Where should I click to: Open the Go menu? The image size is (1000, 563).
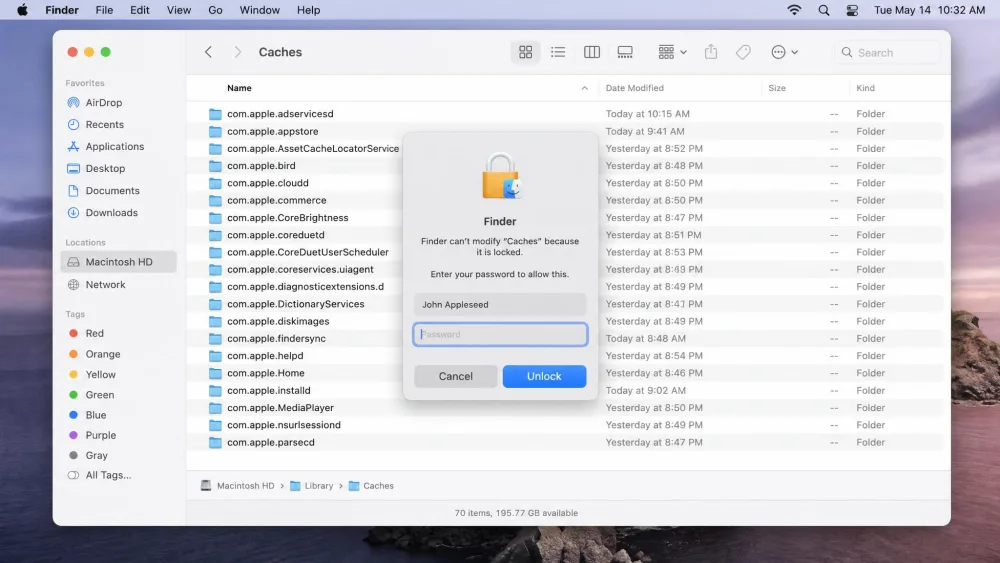(216, 10)
